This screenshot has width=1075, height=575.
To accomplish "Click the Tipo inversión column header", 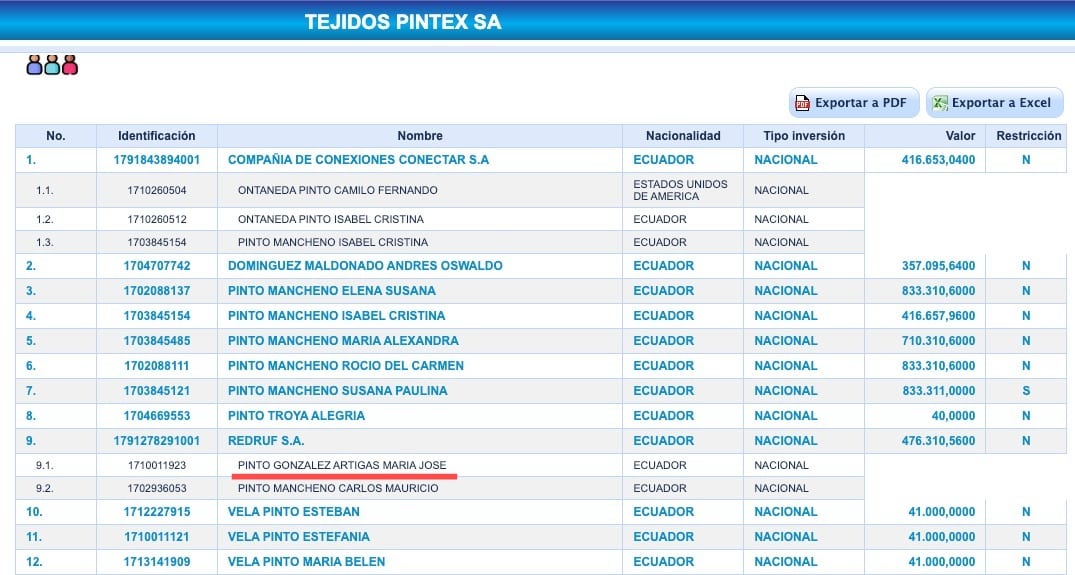I will click(804, 136).
